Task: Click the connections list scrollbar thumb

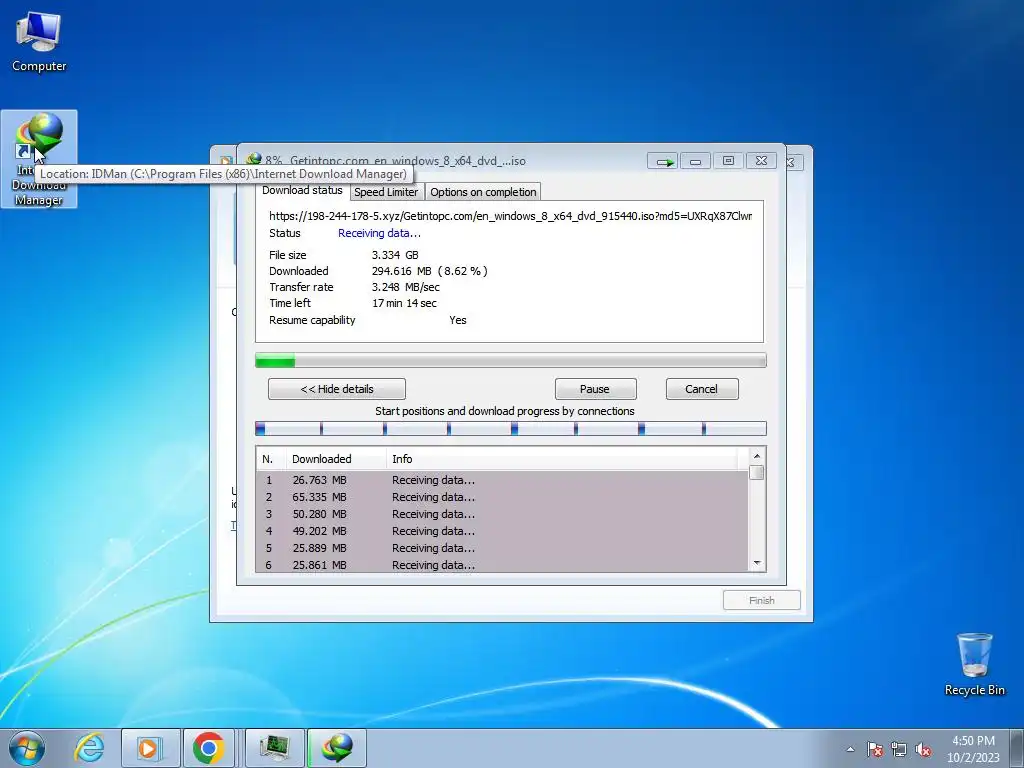Action: pos(757,473)
